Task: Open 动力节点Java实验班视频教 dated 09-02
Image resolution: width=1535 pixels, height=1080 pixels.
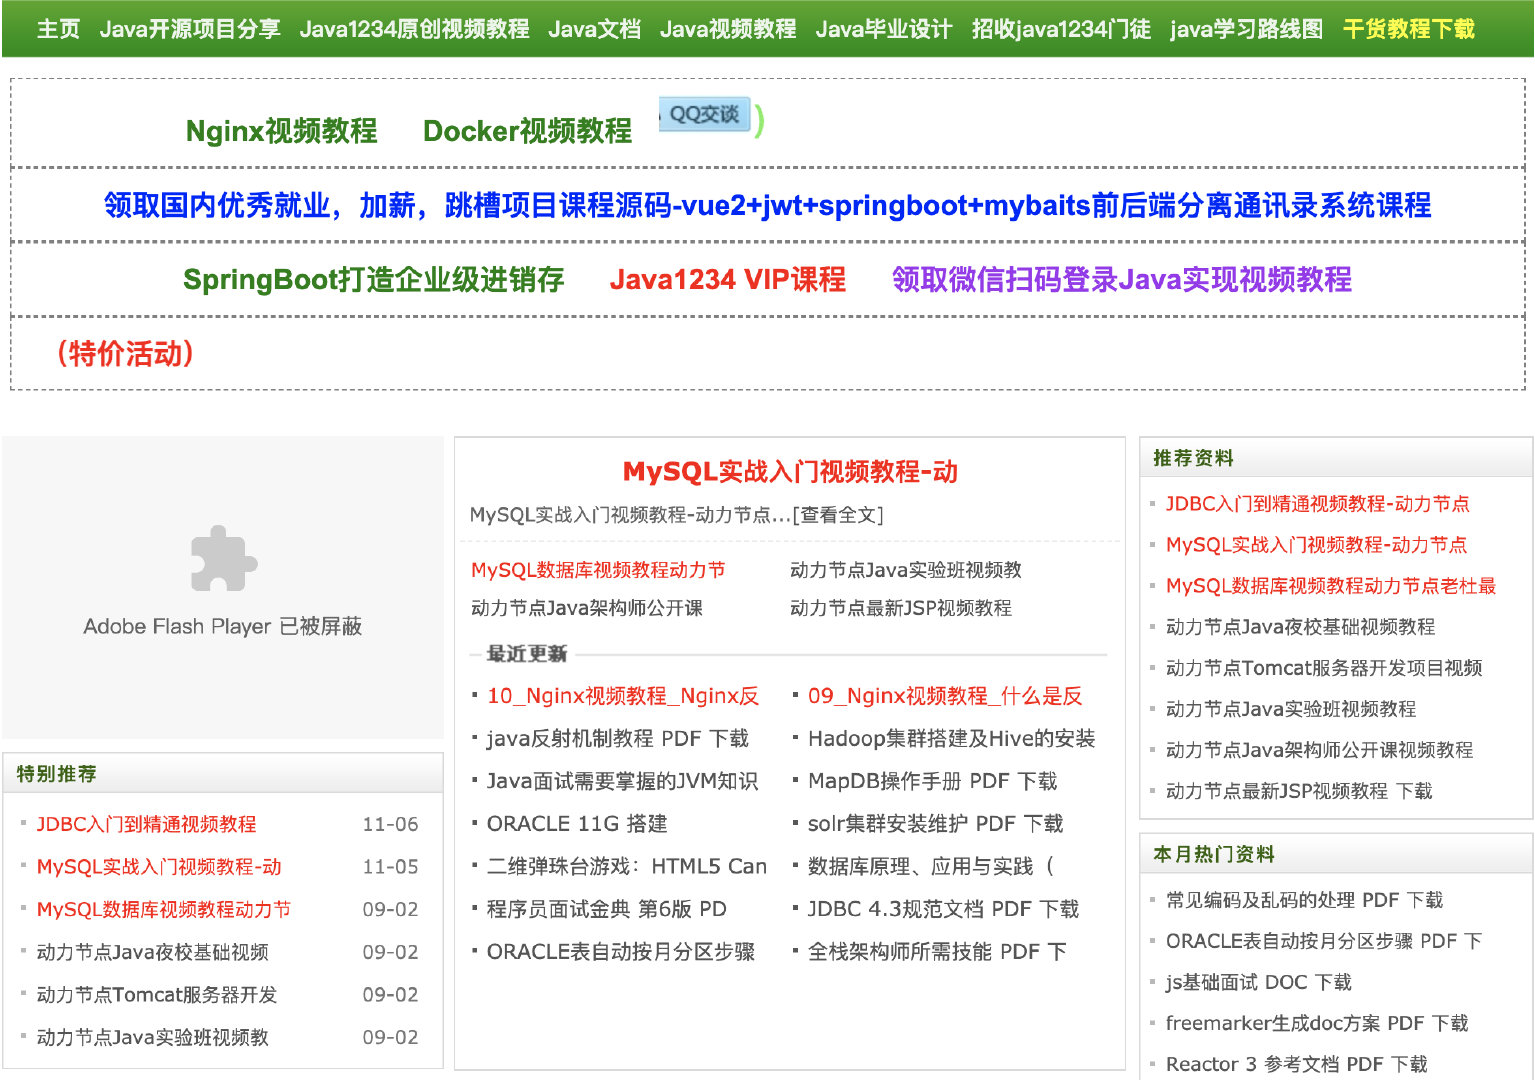Action: click(153, 1037)
